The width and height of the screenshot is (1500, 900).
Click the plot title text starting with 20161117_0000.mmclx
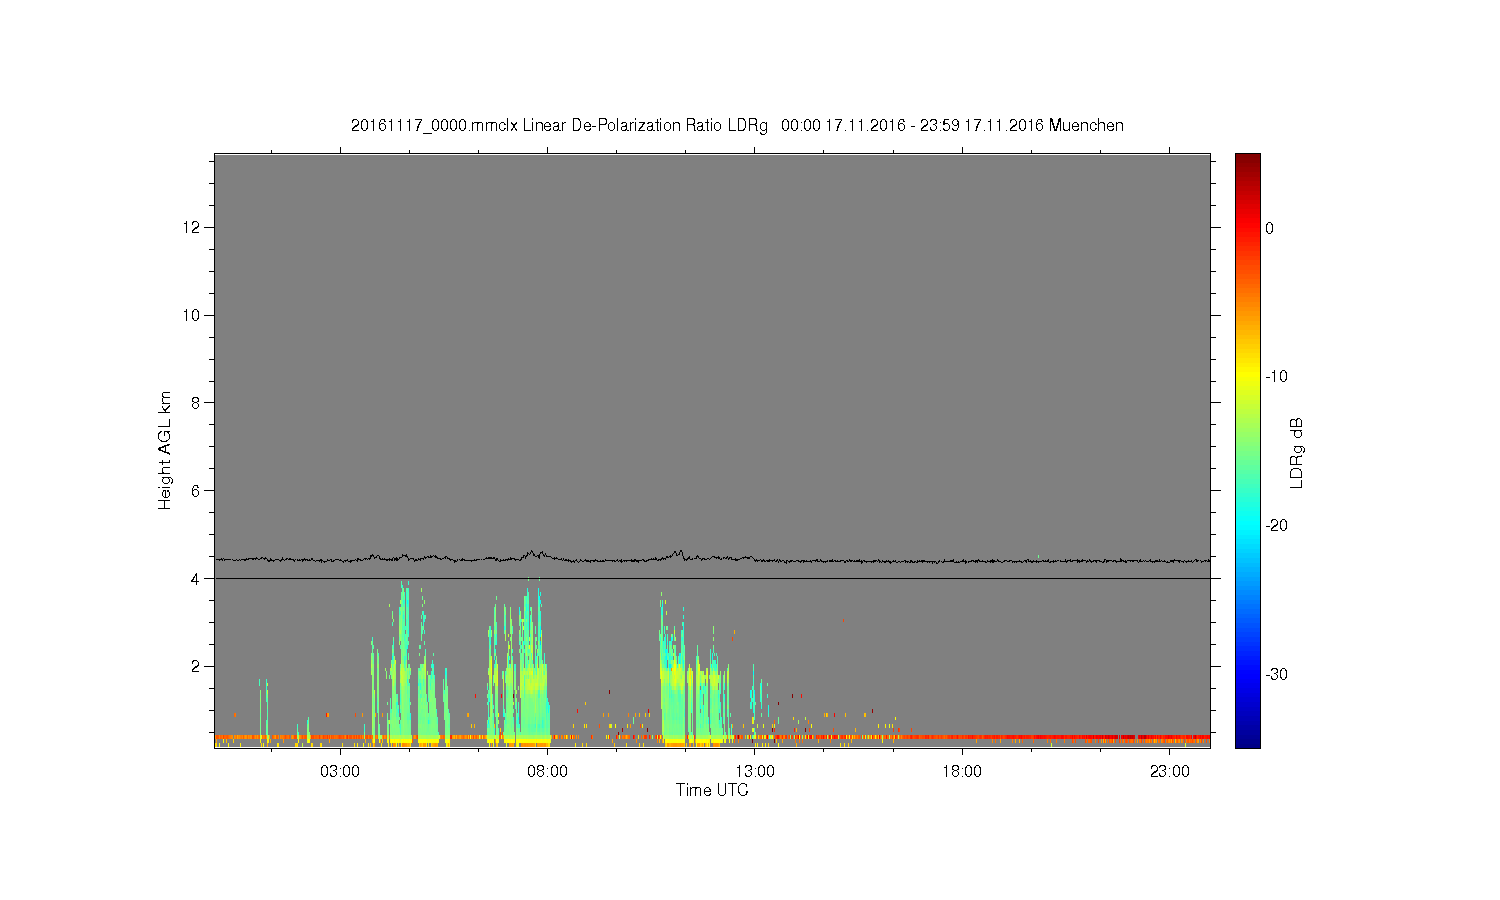coord(737,126)
